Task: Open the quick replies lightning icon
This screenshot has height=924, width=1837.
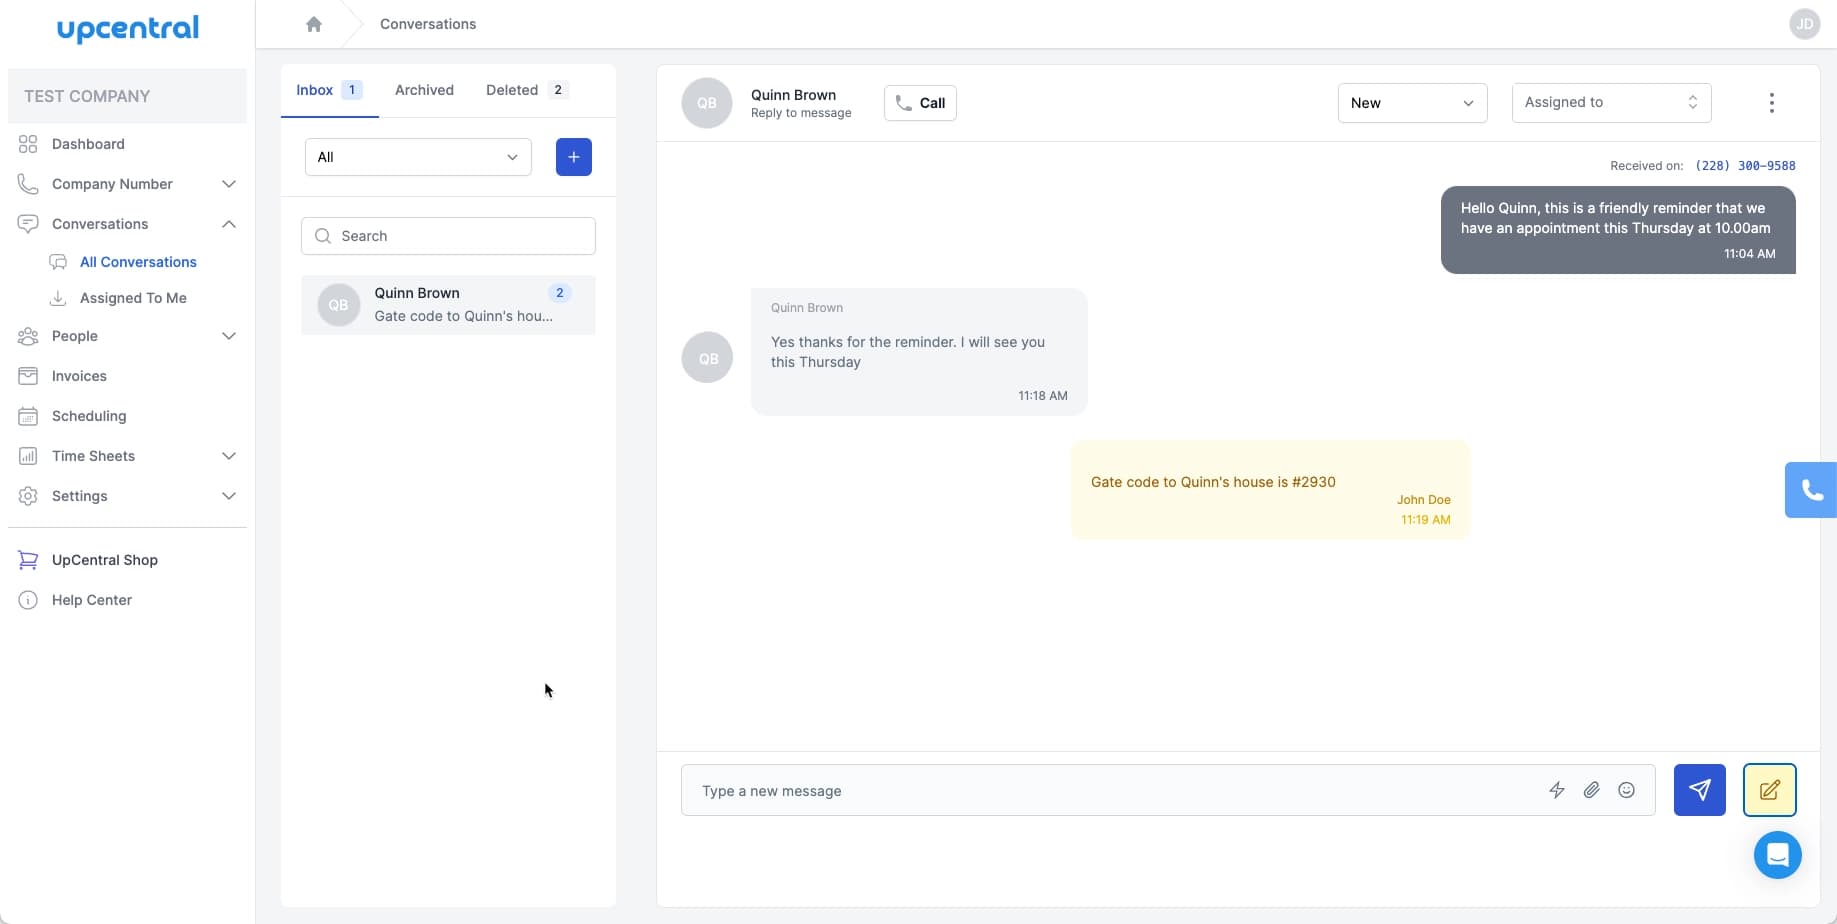Action: click(x=1557, y=790)
